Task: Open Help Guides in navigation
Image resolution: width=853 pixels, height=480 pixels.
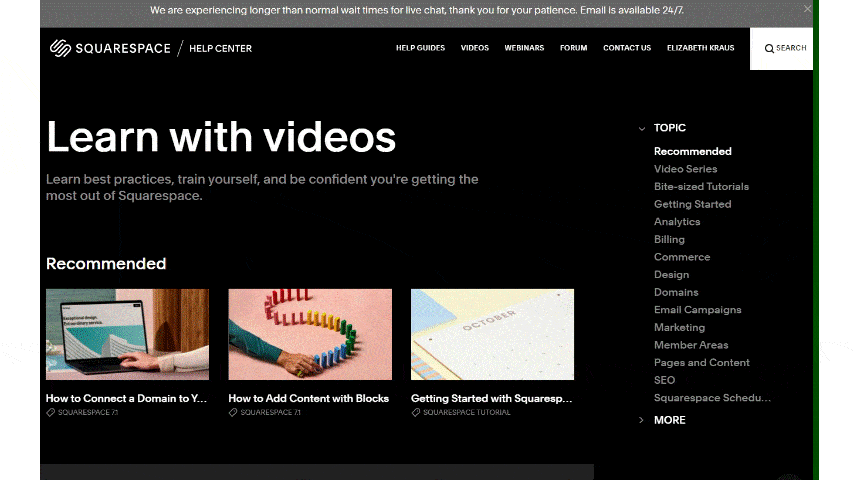Action: coord(421,48)
